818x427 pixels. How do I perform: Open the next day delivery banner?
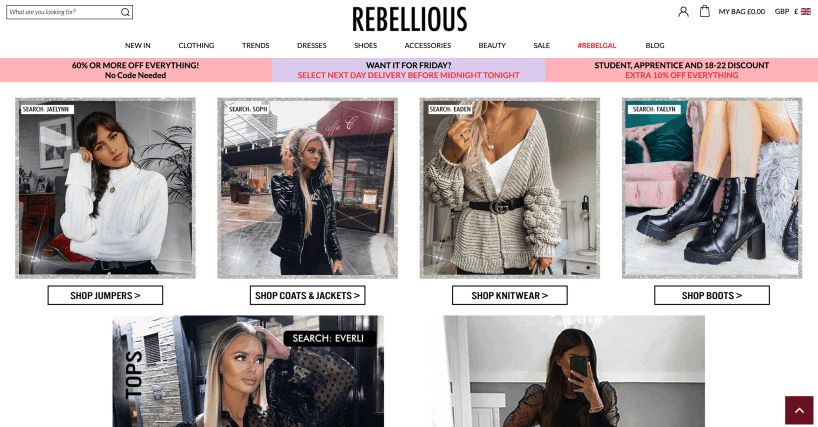point(408,70)
